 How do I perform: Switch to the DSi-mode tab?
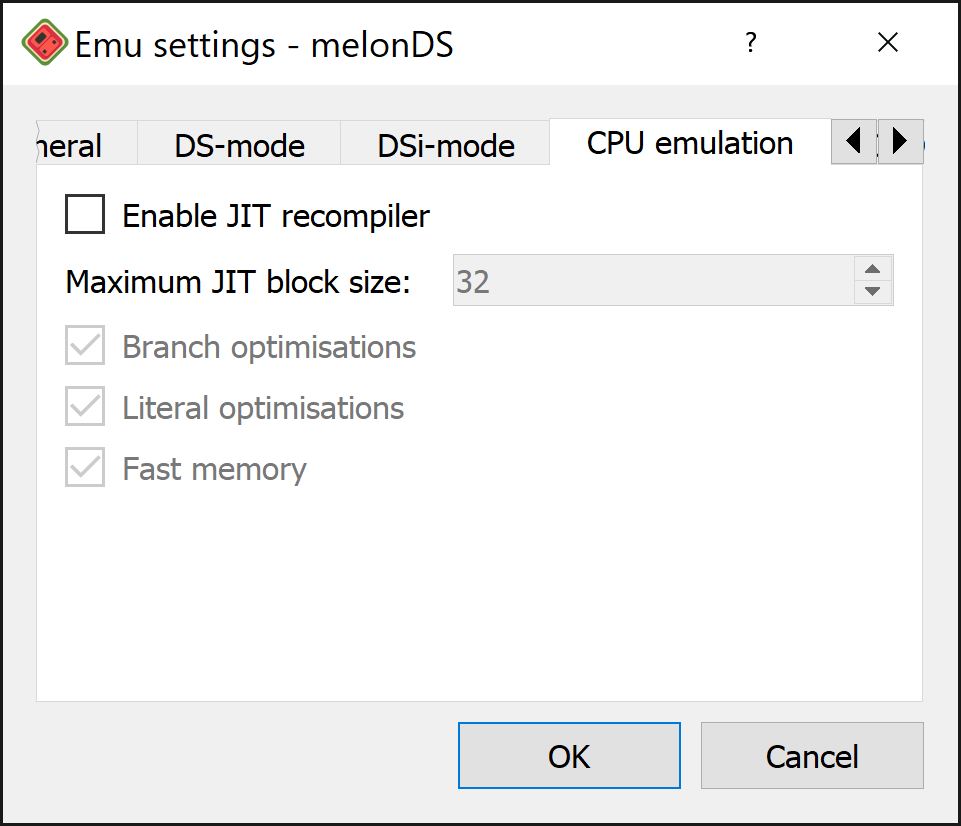(x=446, y=145)
